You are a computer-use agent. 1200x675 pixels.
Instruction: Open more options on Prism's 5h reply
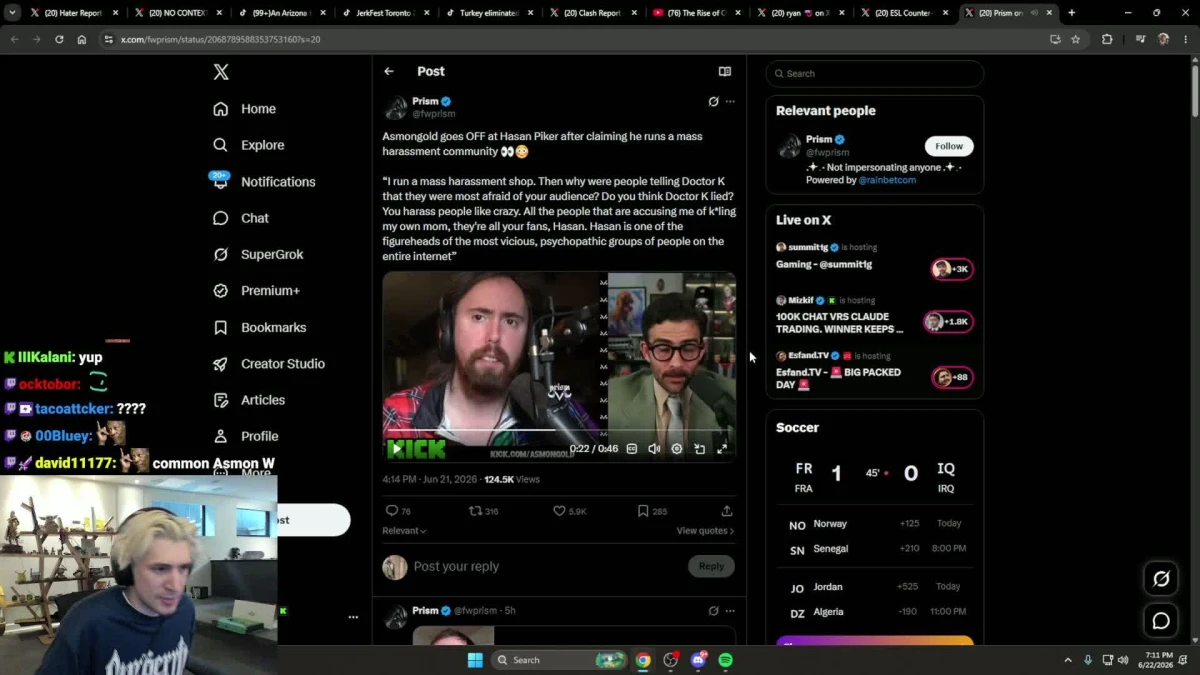[730, 610]
